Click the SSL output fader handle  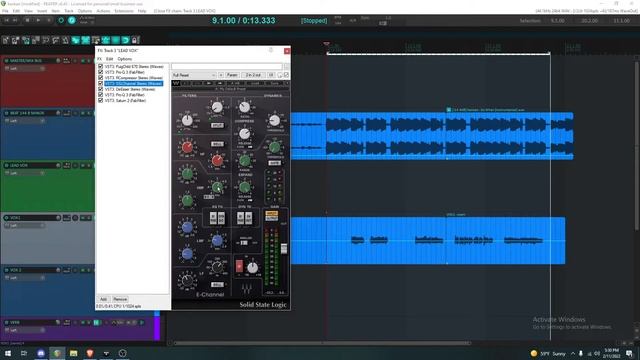click(284, 249)
